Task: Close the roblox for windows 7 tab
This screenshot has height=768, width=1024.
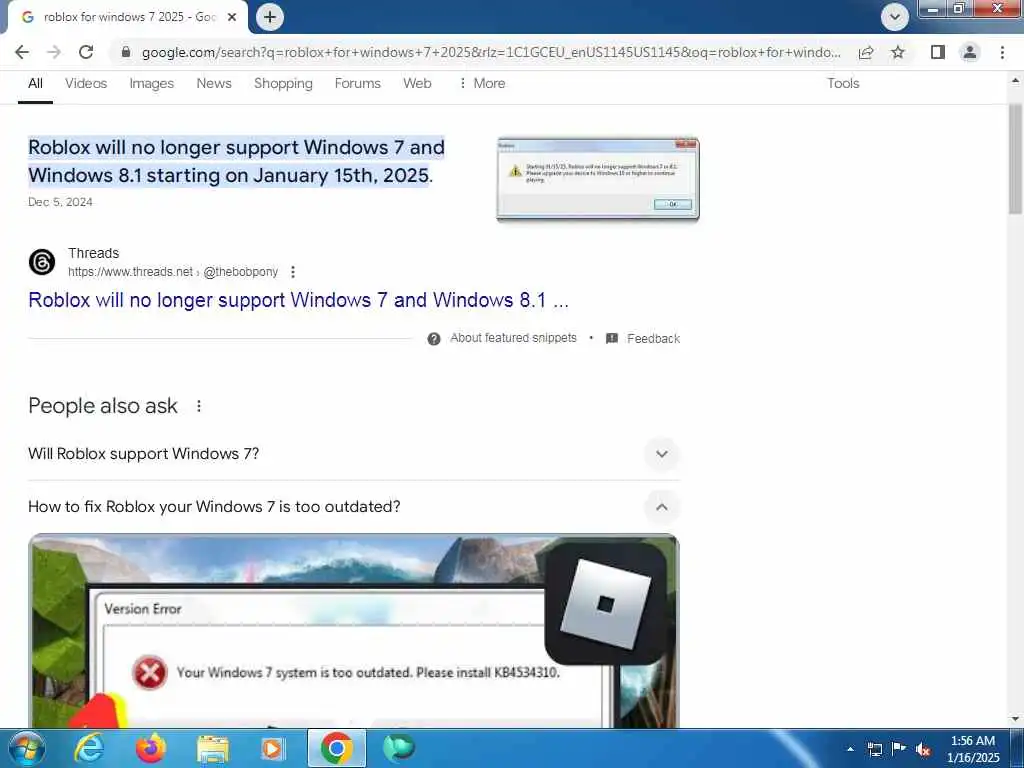Action: click(x=232, y=17)
